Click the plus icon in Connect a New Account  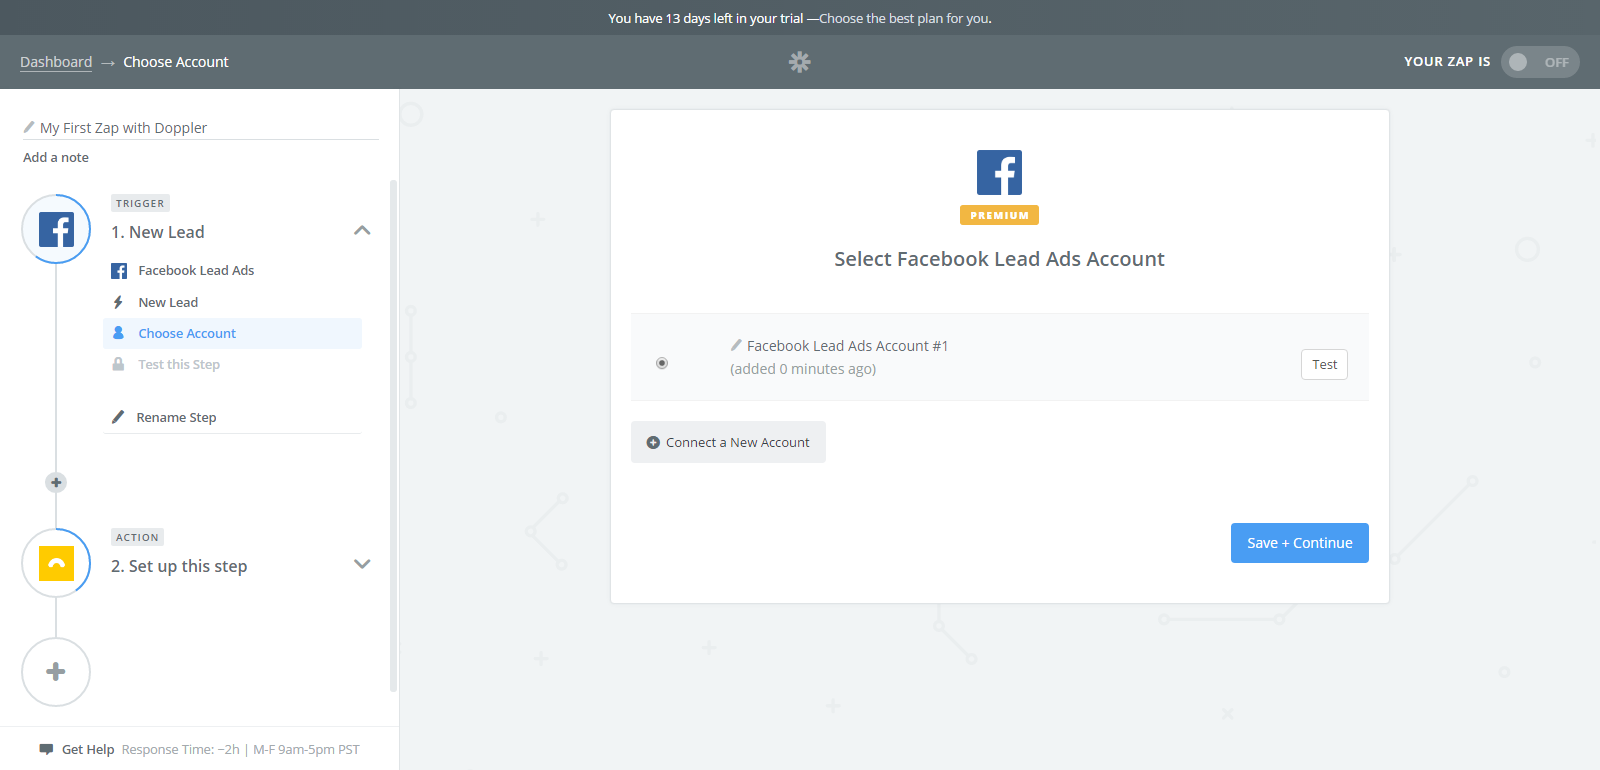pos(653,442)
